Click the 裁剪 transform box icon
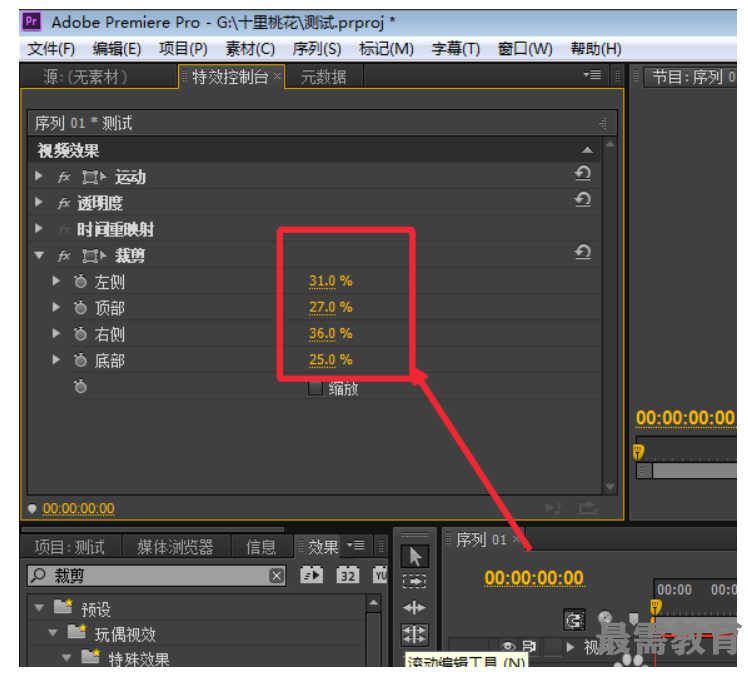748x678 pixels. click(94, 256)
